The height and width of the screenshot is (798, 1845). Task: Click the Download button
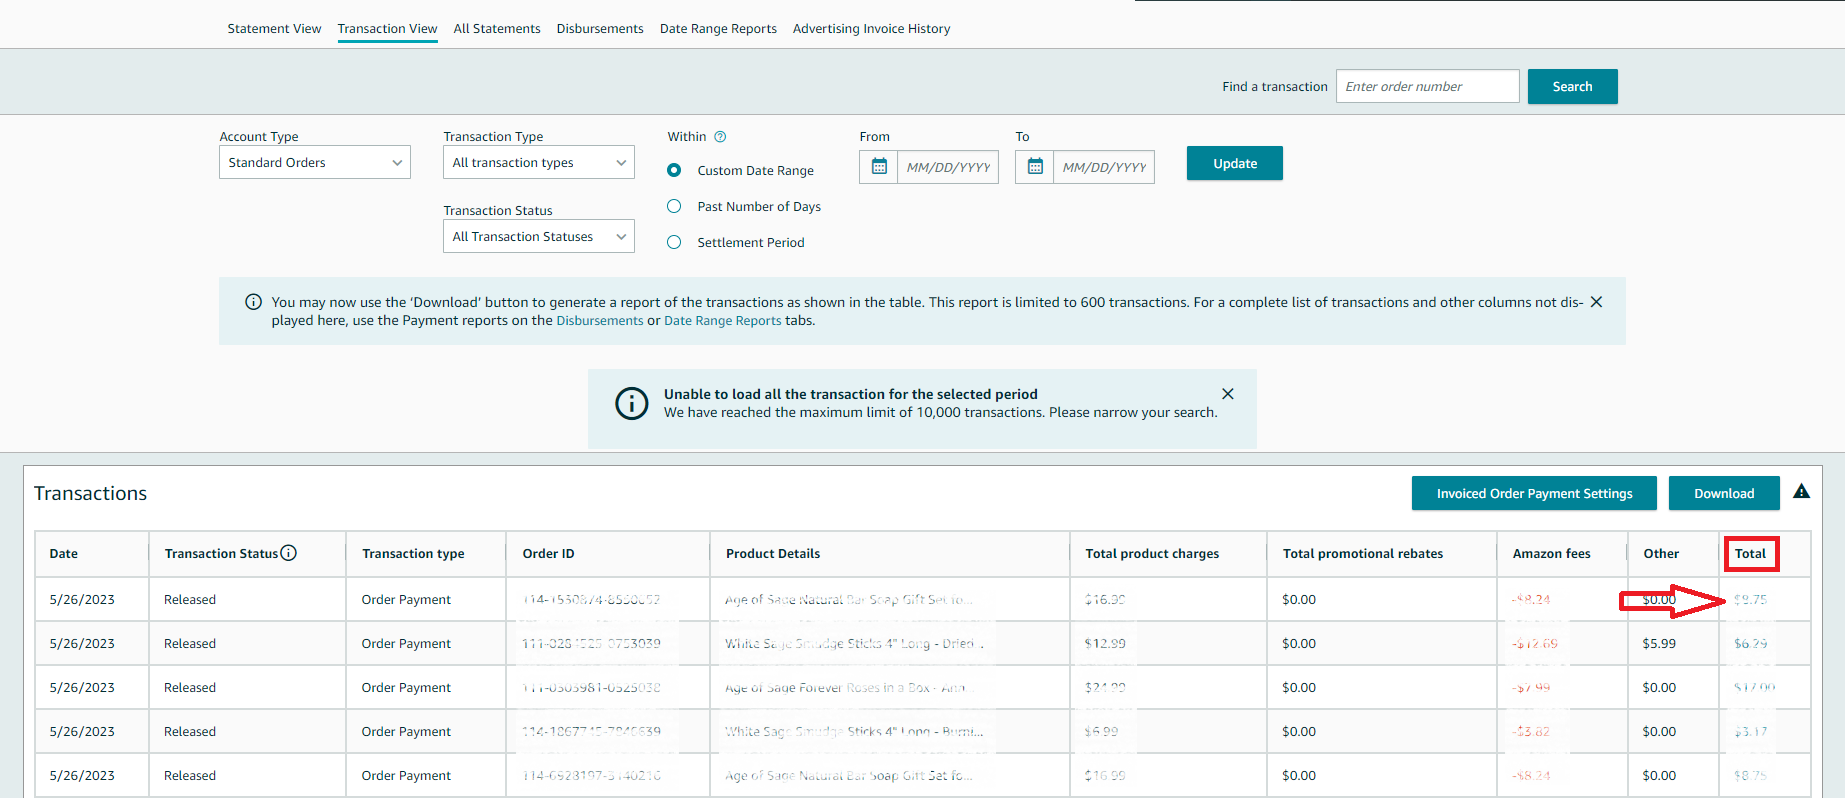click(x=1724, y=493)
